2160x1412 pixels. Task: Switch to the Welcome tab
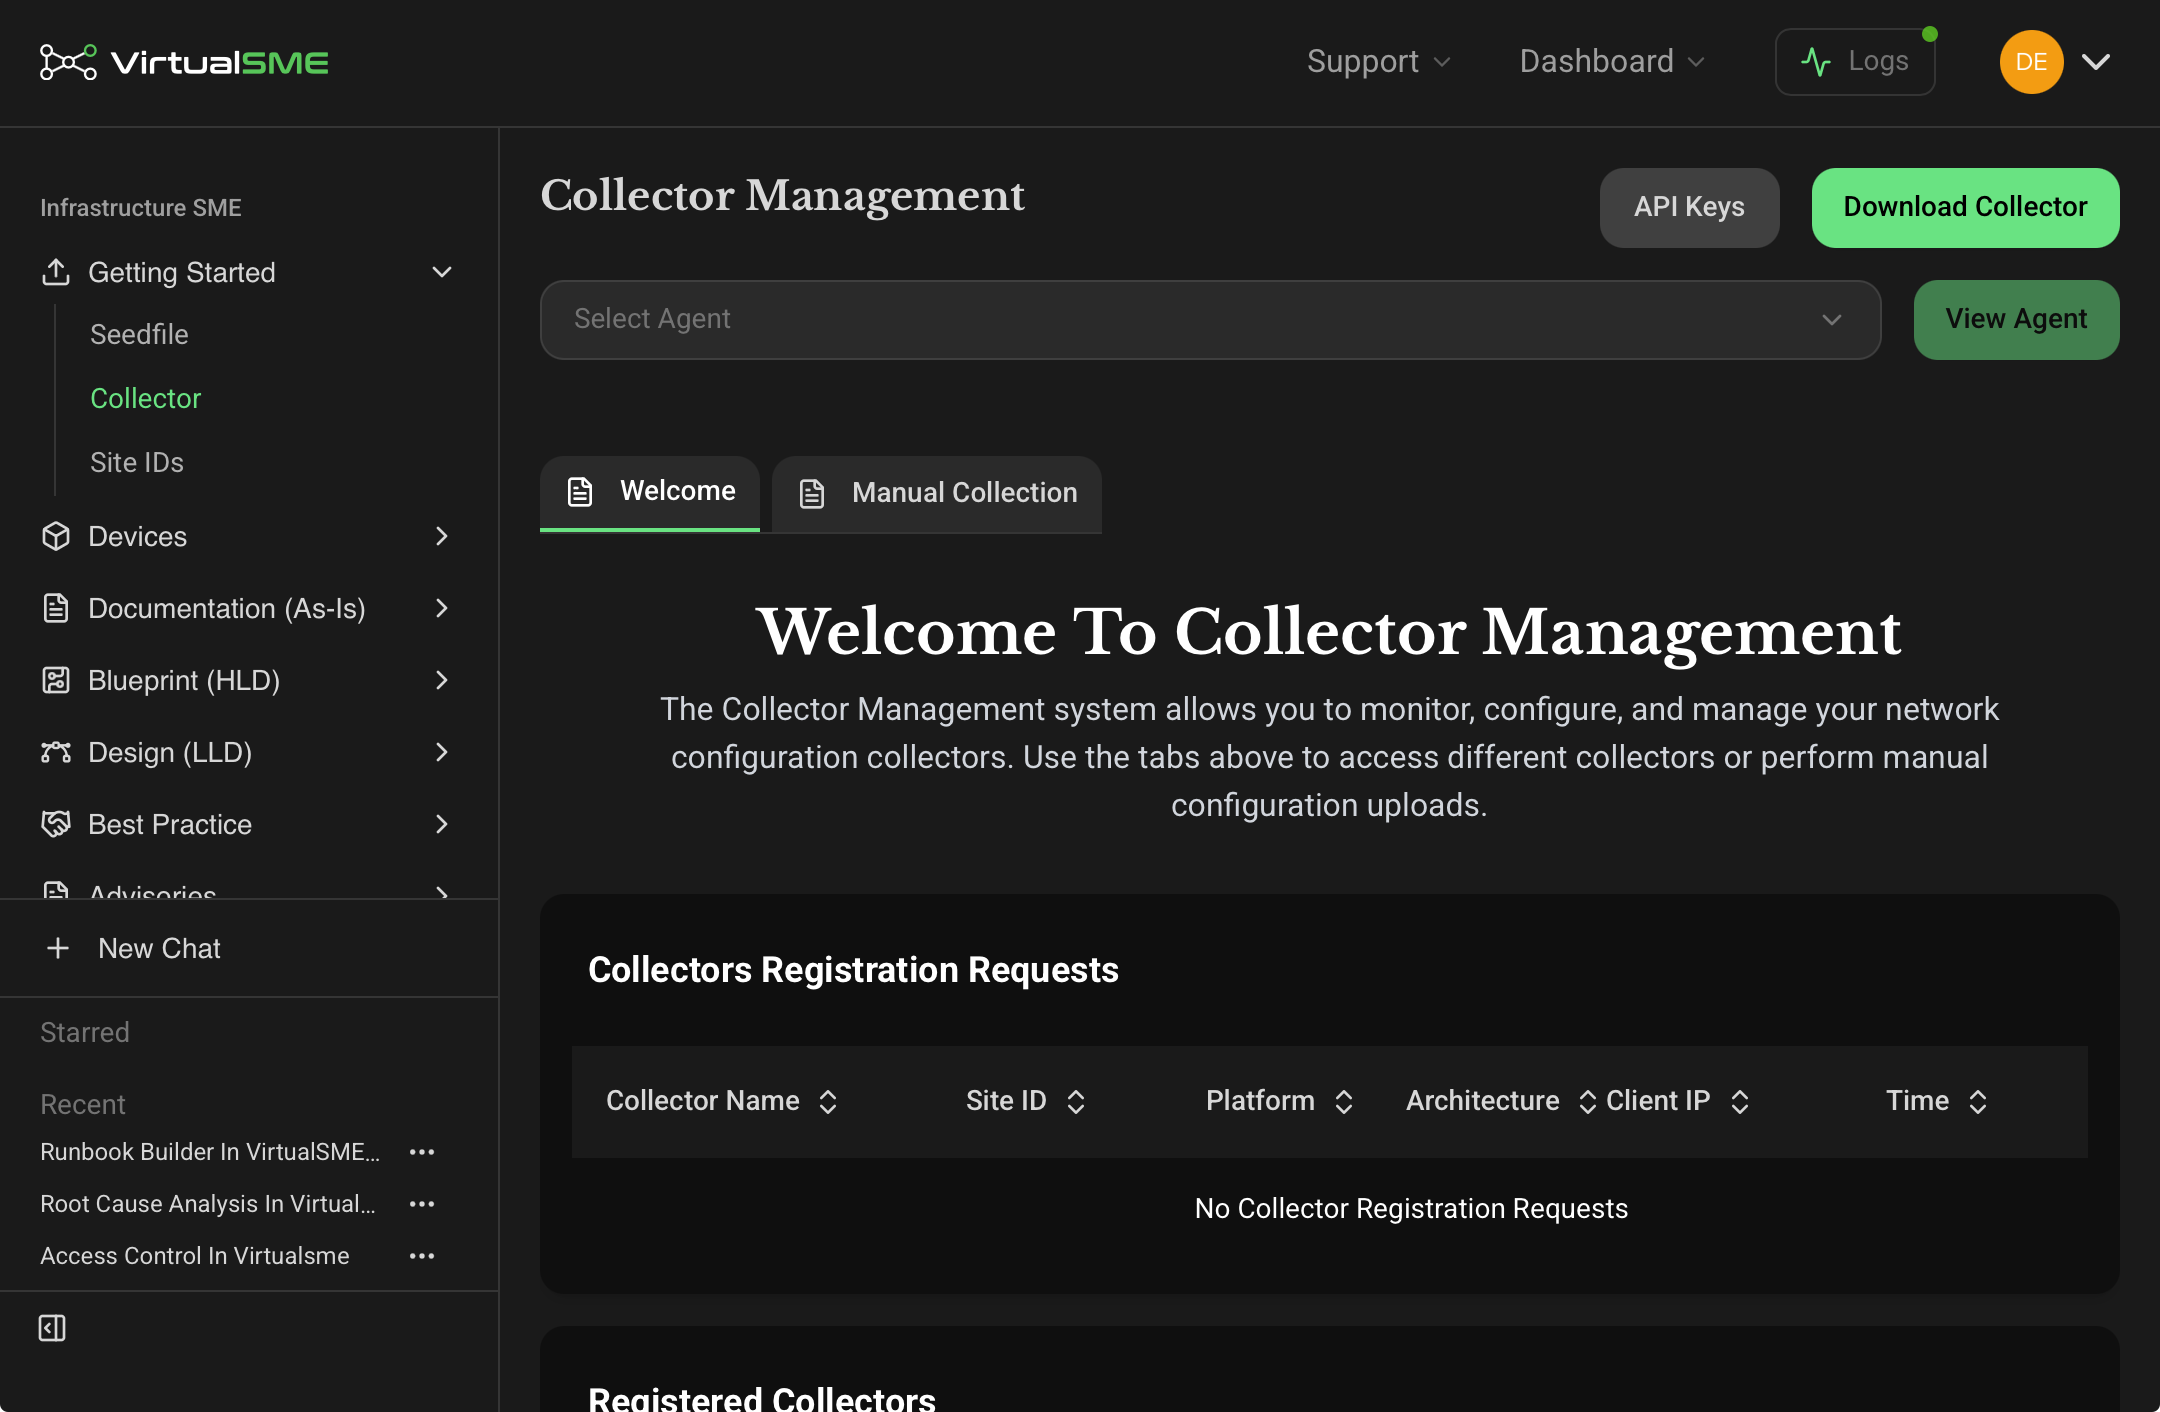(x=650, y=493)
